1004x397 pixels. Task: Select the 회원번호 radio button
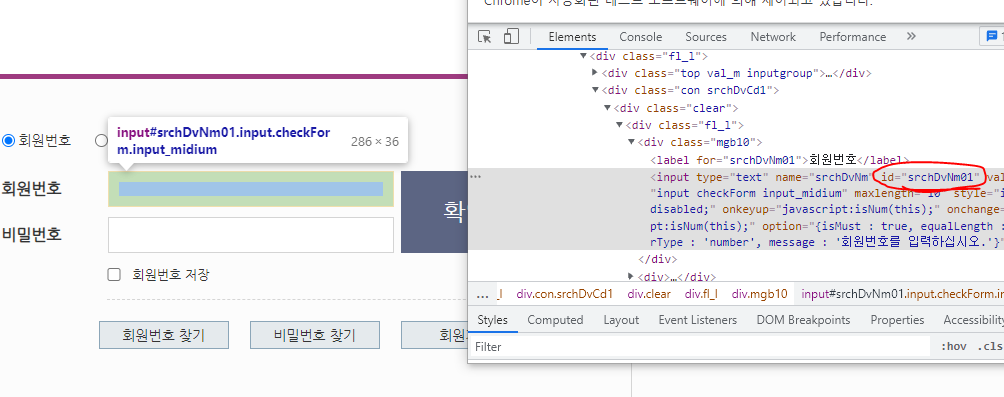coord(8,140)
